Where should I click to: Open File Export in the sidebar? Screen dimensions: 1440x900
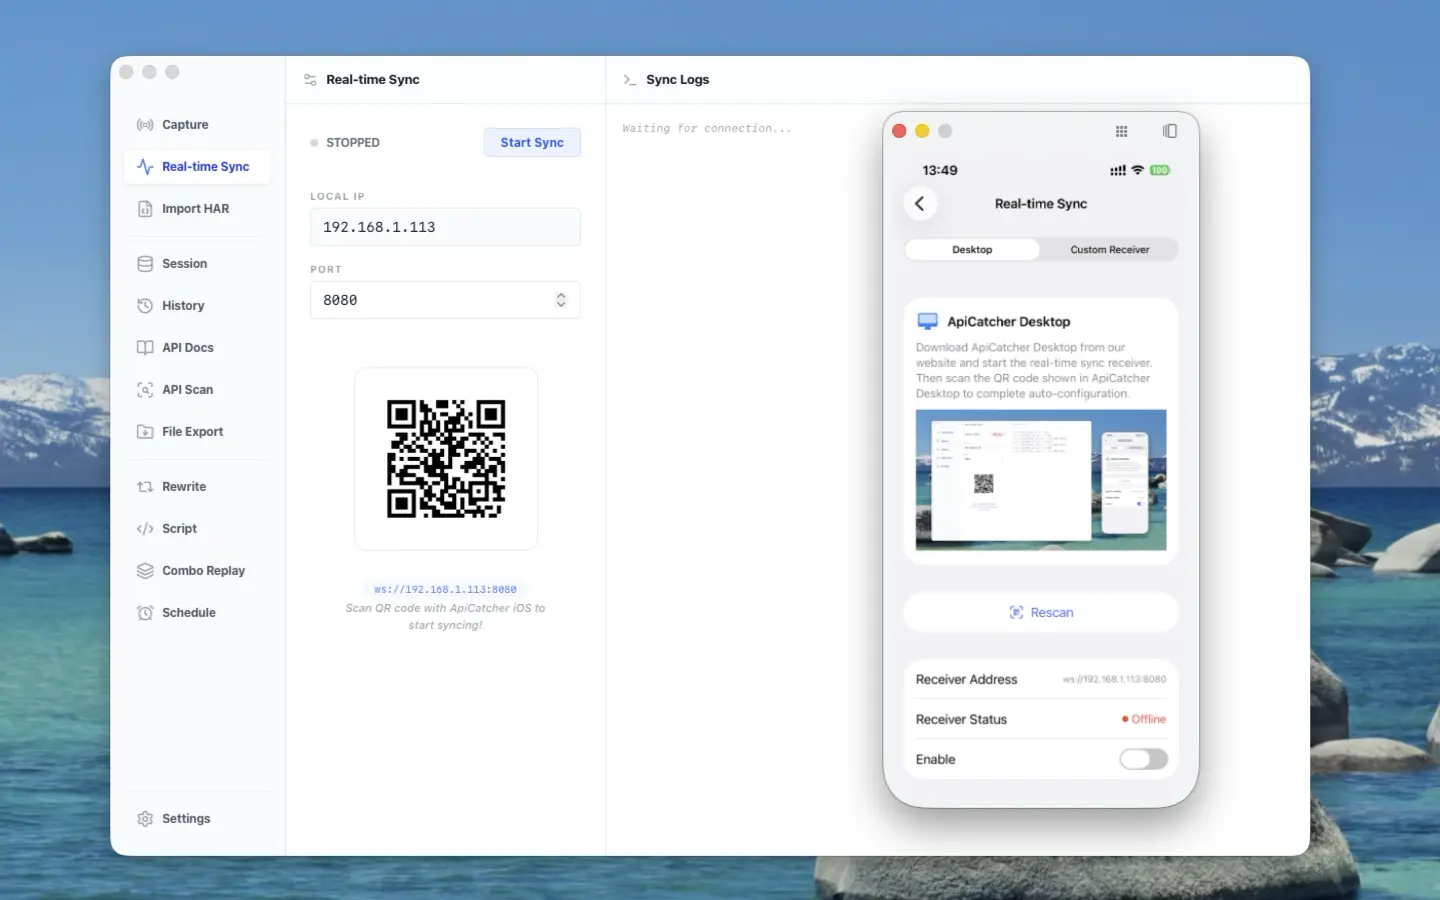pos(197,432)
